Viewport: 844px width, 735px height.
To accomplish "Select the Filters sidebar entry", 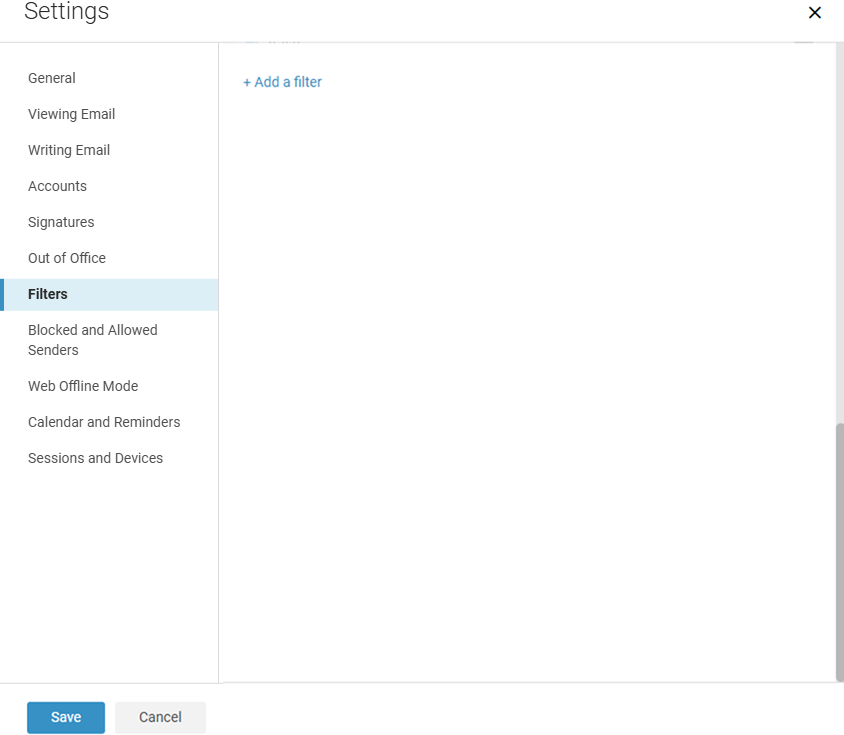I will click(x=109, y=295).
